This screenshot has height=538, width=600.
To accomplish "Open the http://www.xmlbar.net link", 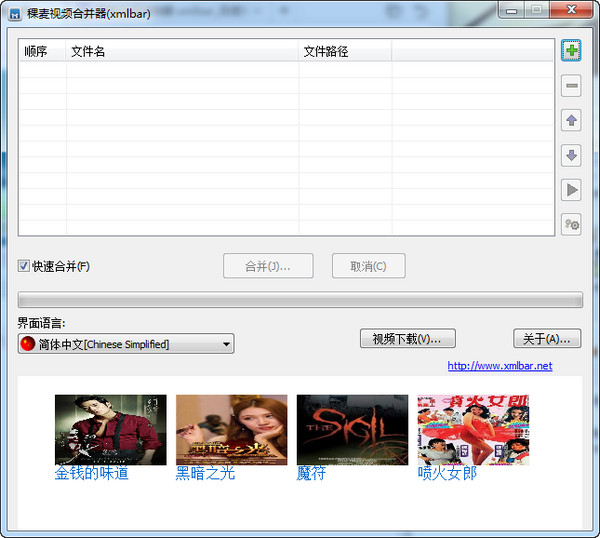I will [499, 366].
